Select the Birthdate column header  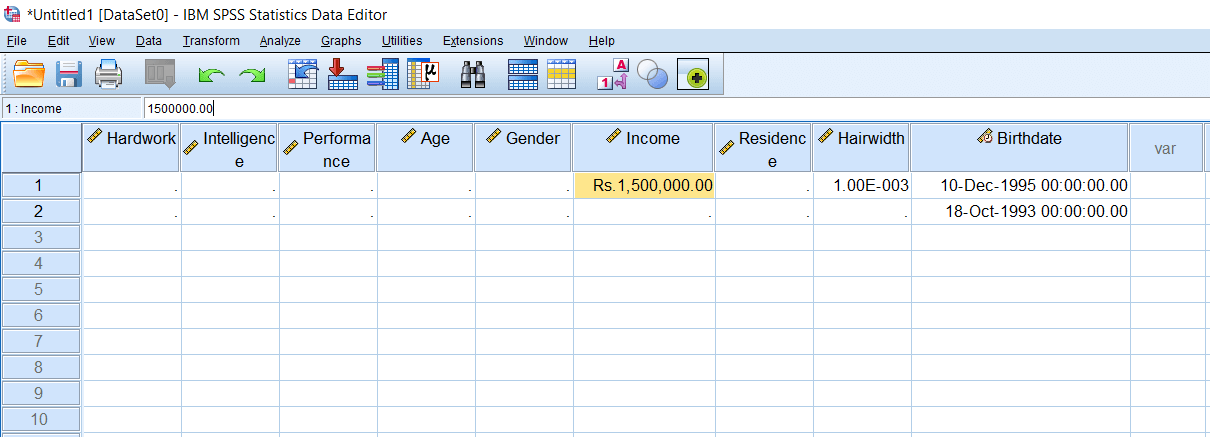point(1019,148)
